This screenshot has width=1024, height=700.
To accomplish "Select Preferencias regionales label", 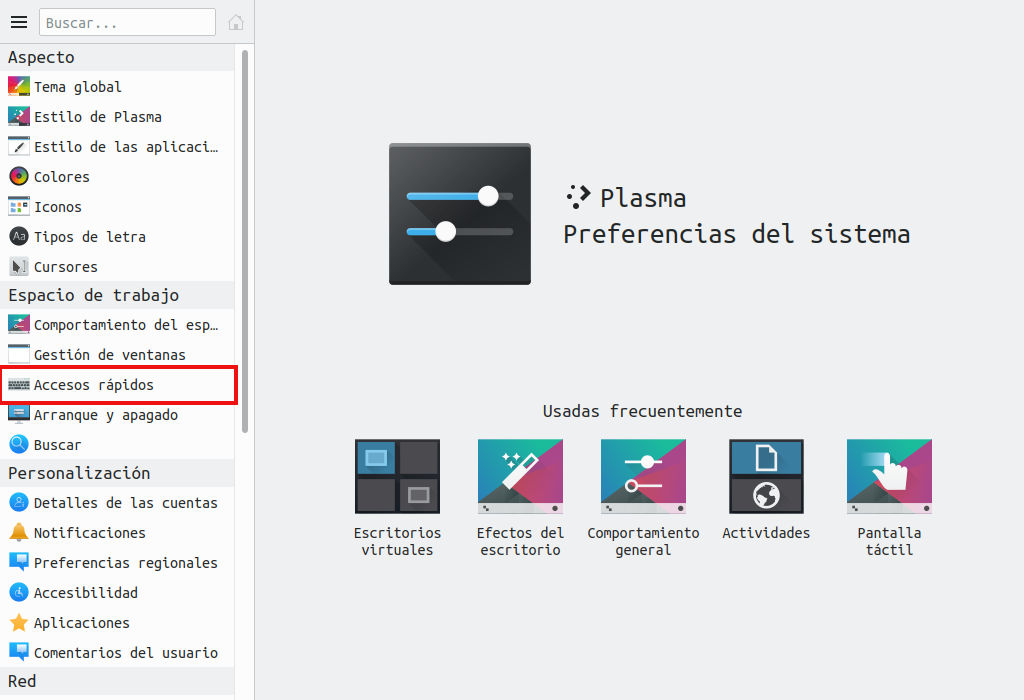I will click(x=125, y=563).
